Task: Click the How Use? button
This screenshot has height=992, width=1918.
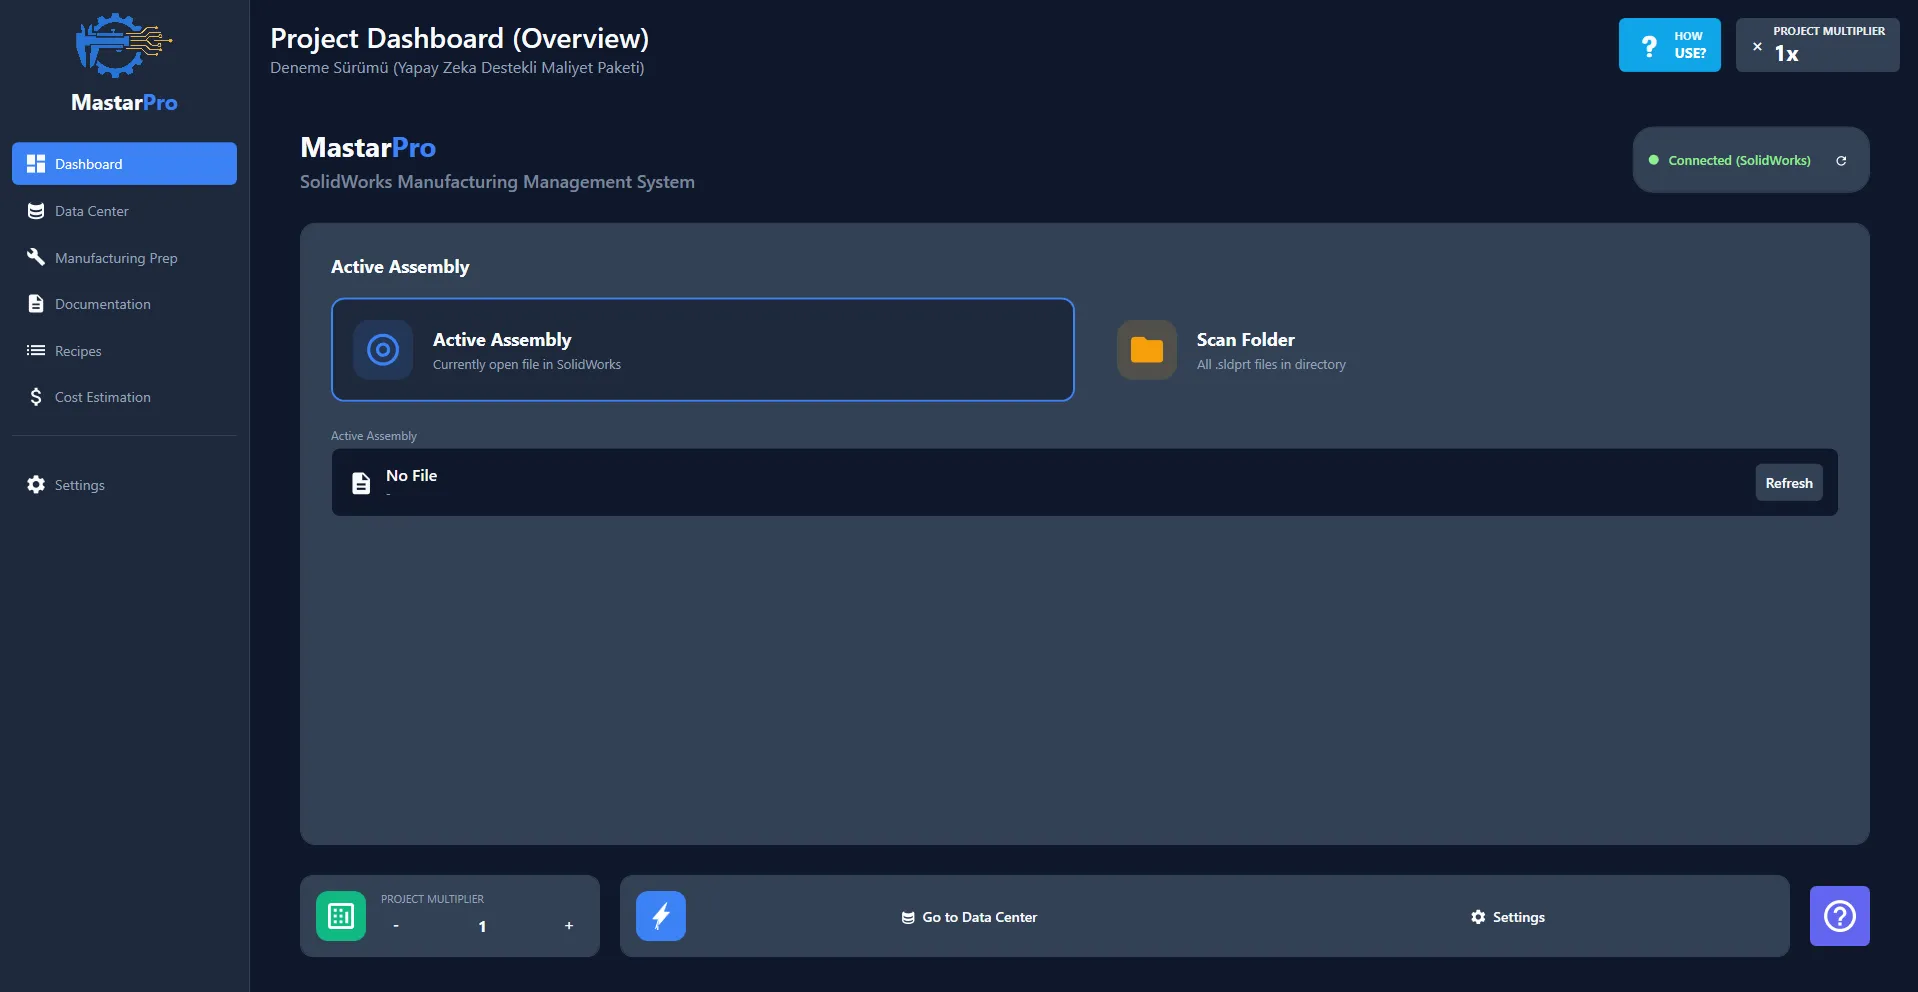Action: (1669, 45)
